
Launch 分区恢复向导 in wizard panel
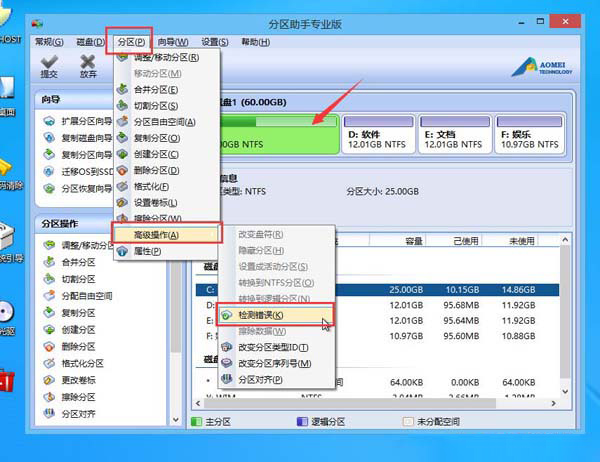[77, 188]
